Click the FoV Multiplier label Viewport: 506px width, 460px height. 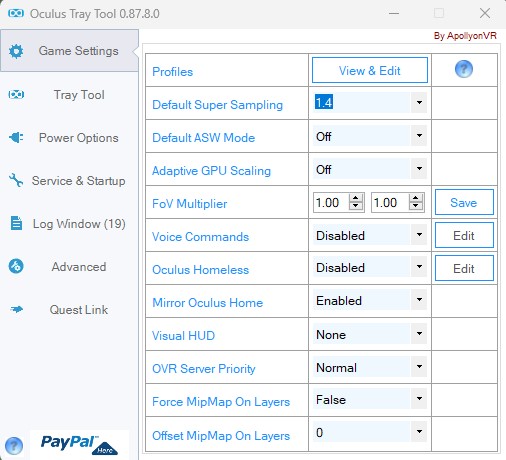189,204
